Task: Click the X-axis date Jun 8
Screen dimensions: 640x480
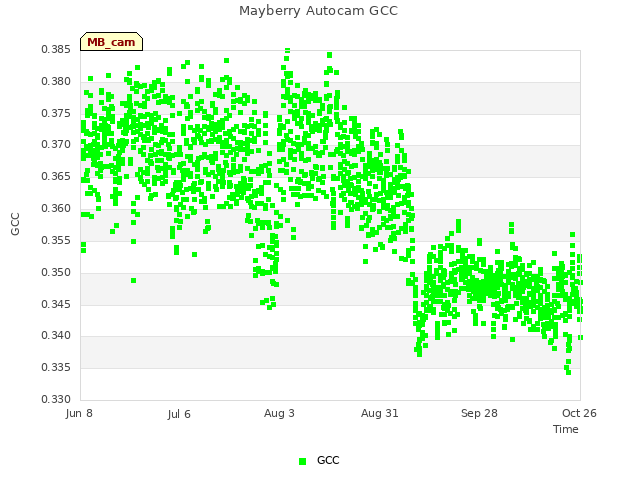Action: [x=79, y=413]
